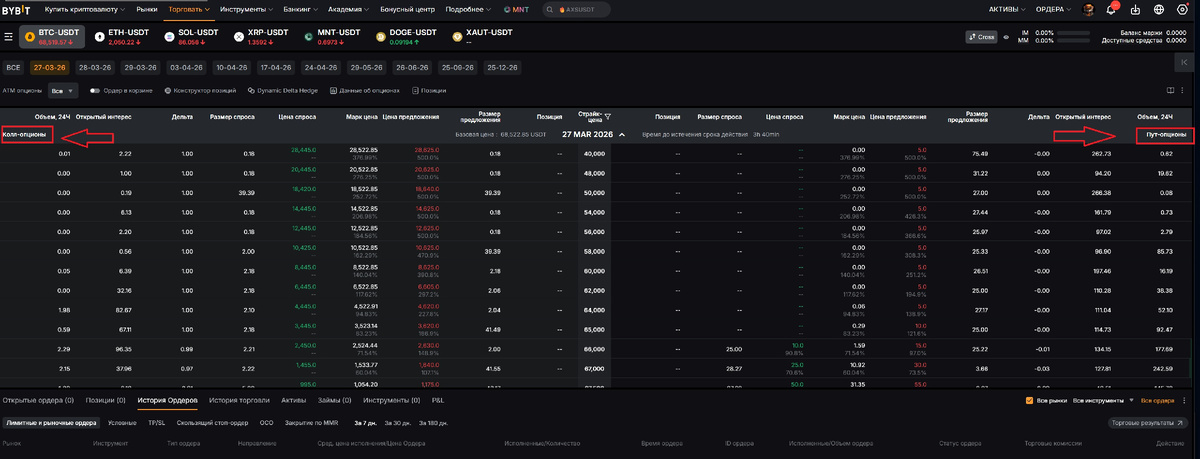
Task: Collapse the 27 MAR 2026 expiry section
Action: (621, 133)
